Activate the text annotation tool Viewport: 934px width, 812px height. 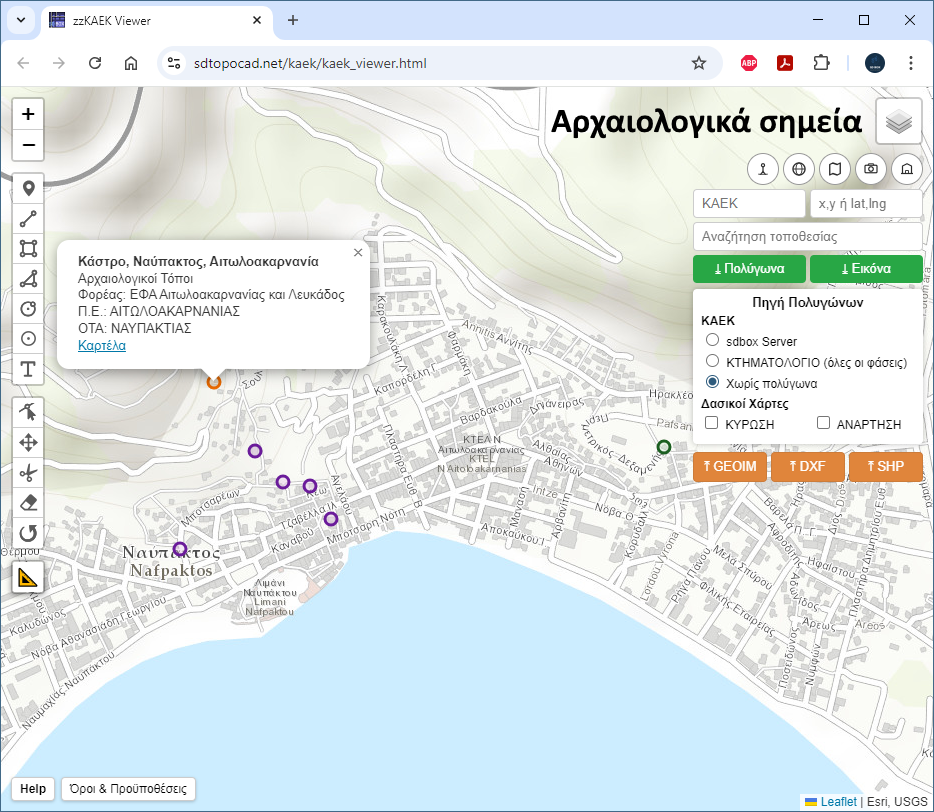28,369
